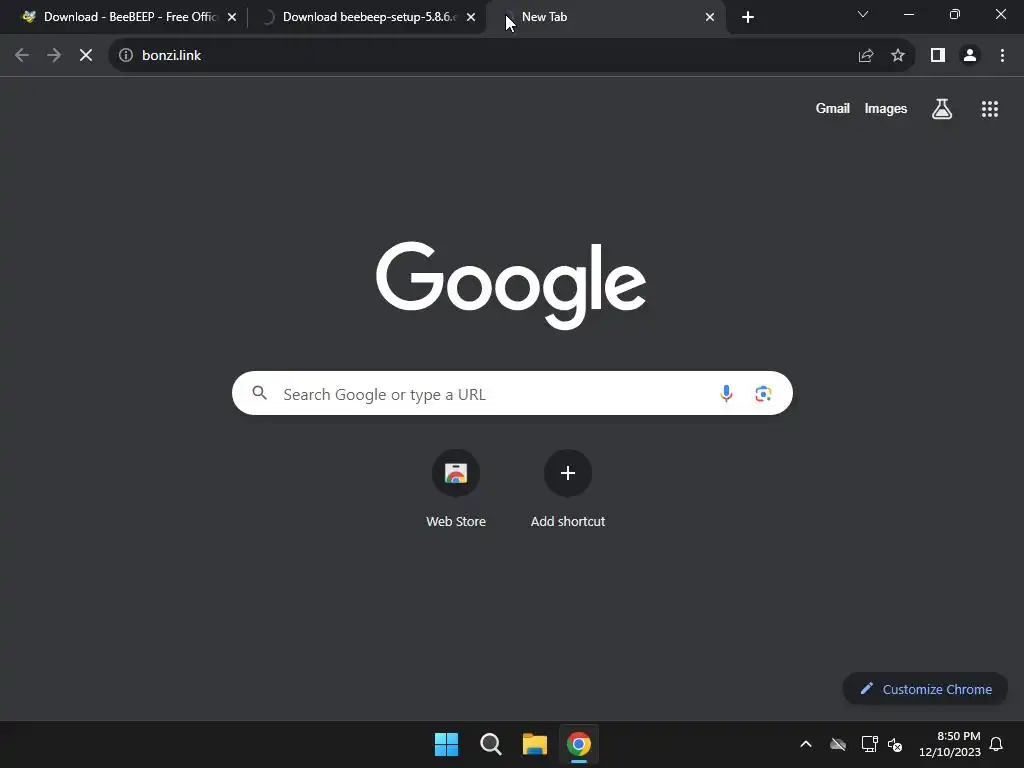Open the Chrome three-dot menu
Screen dimensions: 1024x768
[x=1002, y=56]
